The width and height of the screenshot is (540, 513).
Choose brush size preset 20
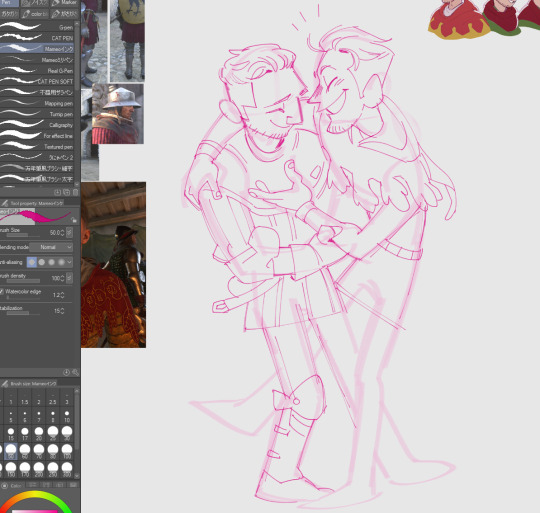click(39, 434)
